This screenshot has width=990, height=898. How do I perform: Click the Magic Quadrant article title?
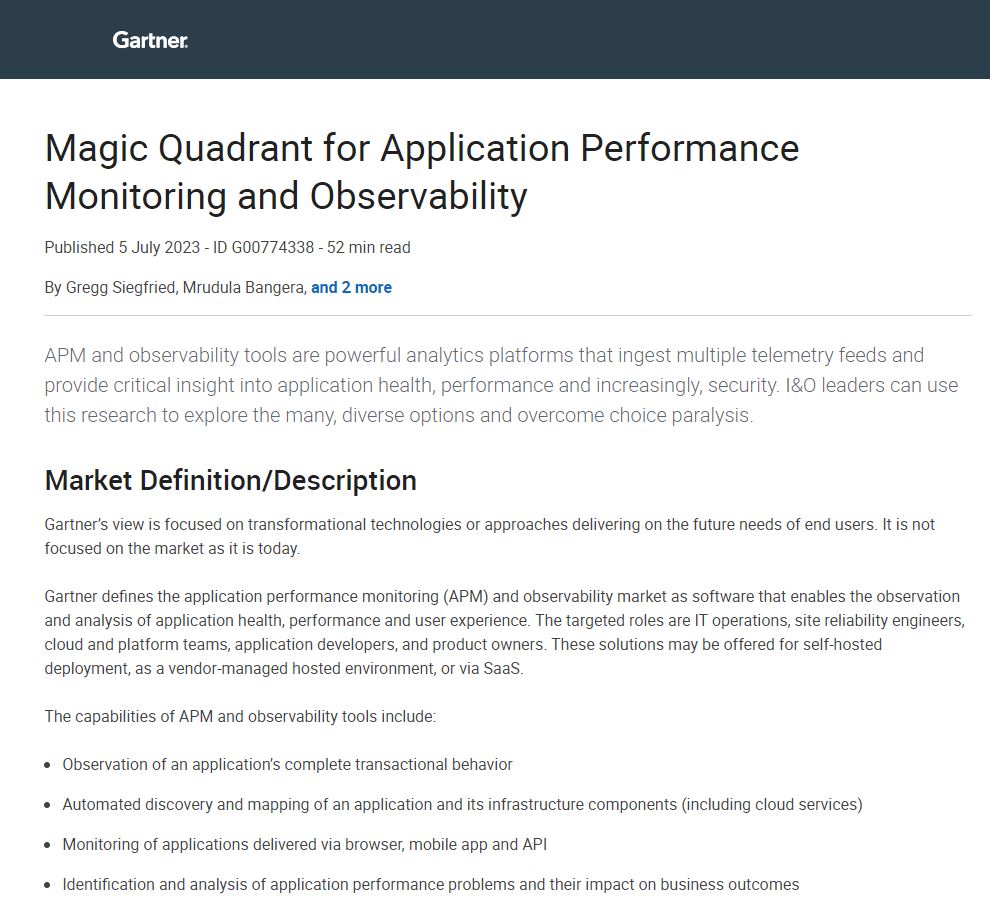(421, 172)
